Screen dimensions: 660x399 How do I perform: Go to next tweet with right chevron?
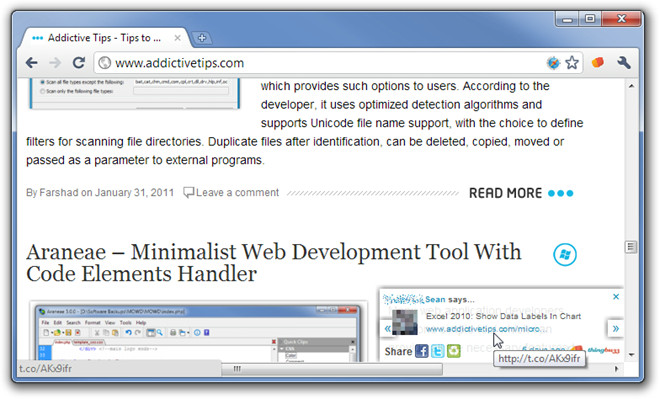(x=615, y=328)
